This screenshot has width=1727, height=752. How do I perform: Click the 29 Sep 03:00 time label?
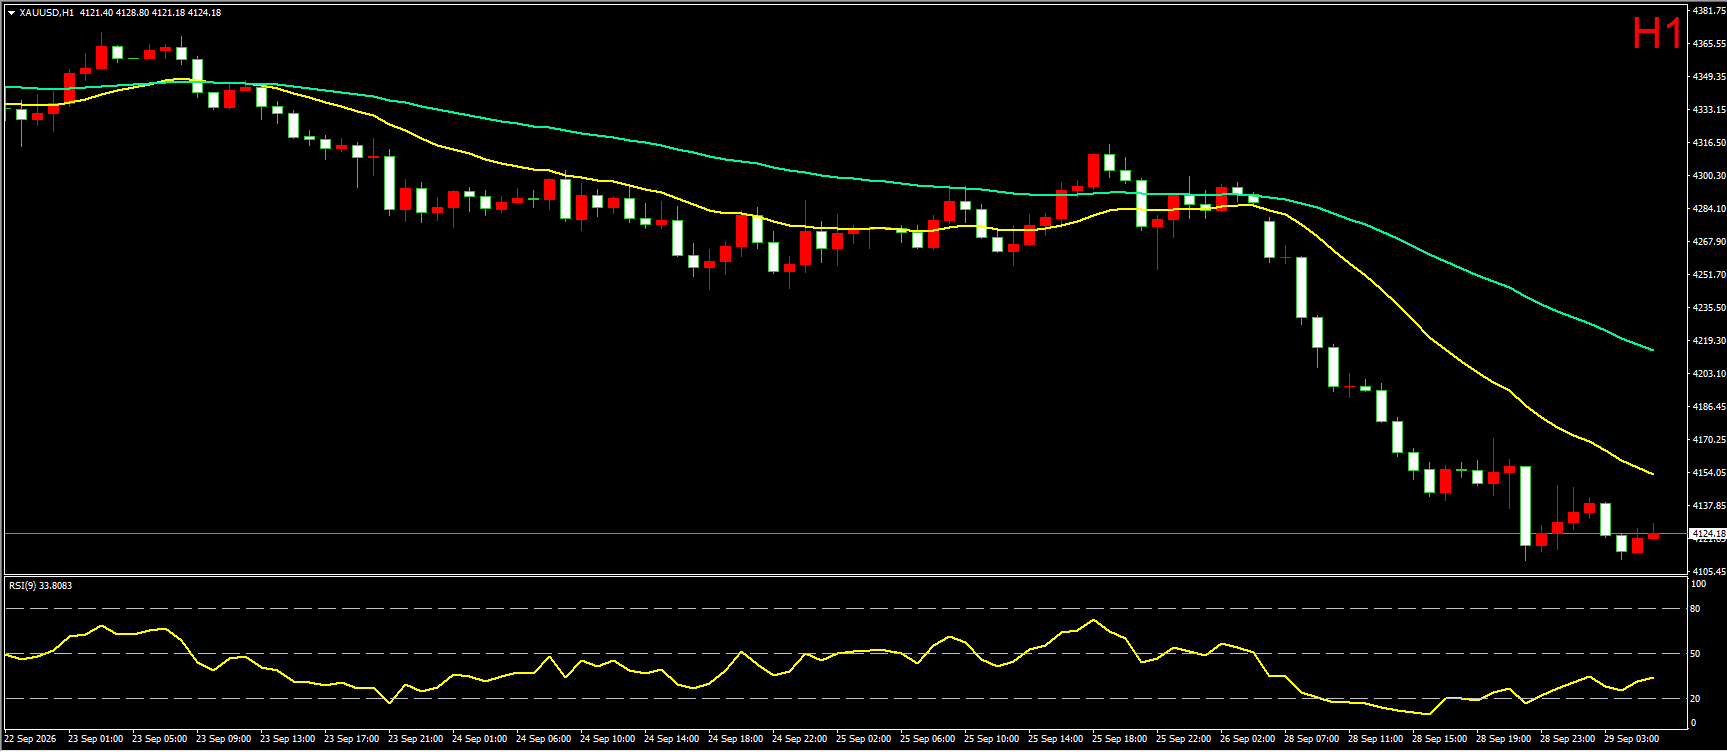[1631, 739]
